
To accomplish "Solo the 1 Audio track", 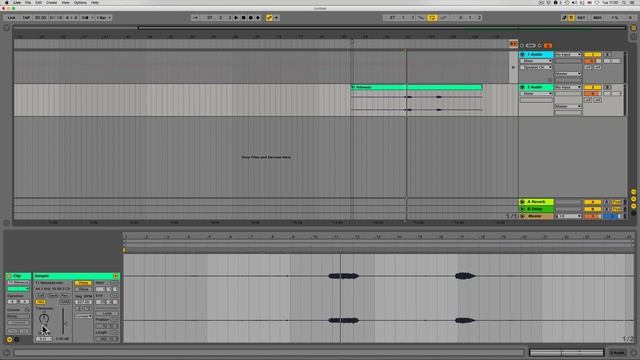I will click(x=608, y=54).
